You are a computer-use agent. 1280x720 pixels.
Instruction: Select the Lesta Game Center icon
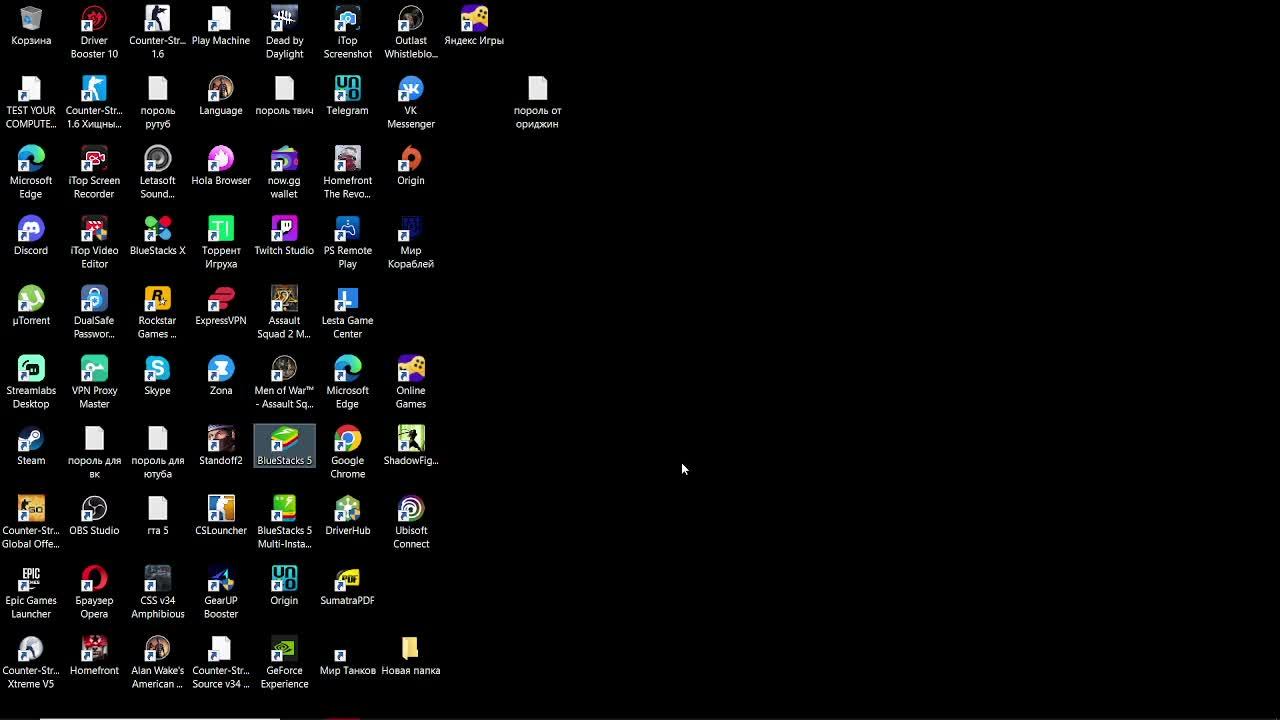(x=347, y=312)
